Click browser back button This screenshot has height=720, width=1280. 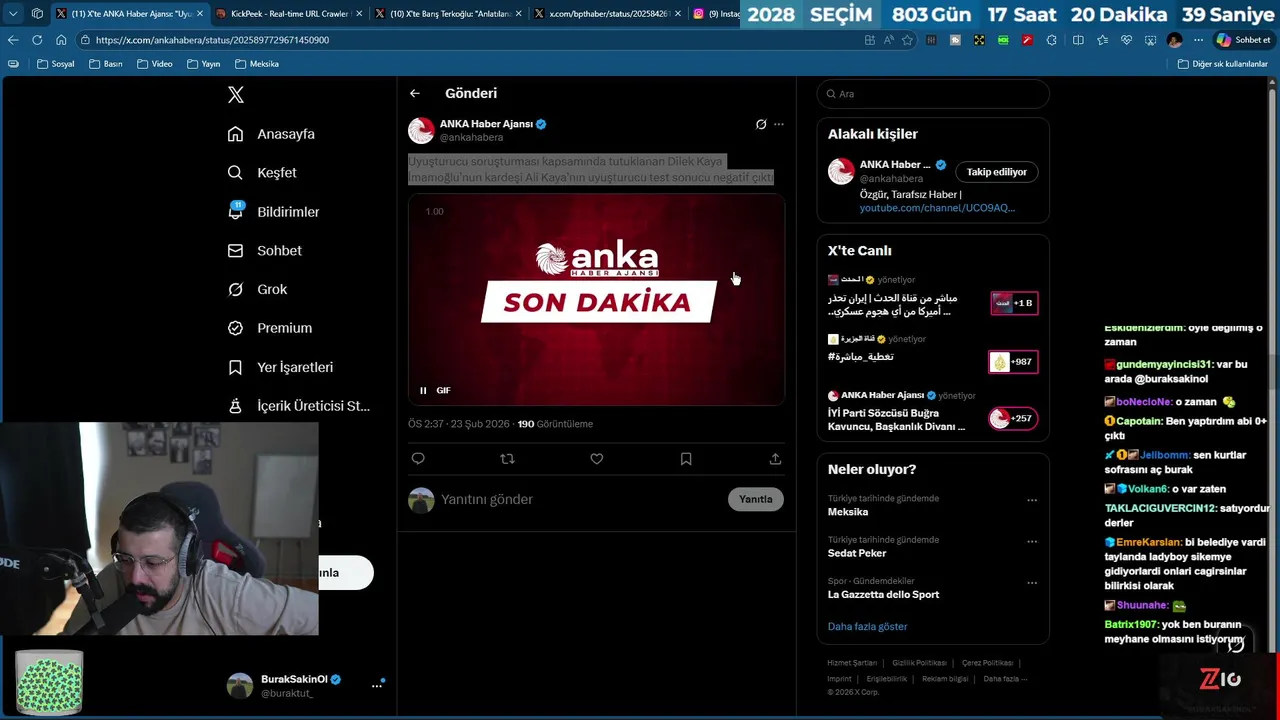click(13, 40)
